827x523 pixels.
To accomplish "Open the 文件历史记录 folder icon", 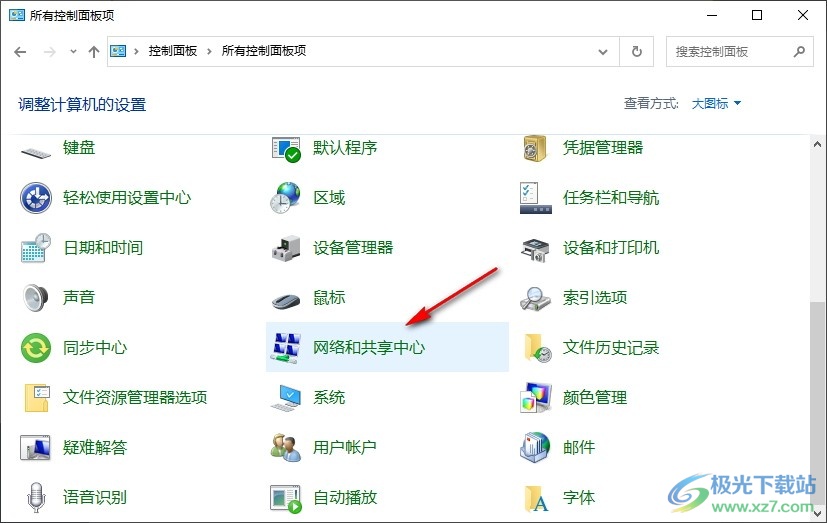I will click(x=537, y=347).
